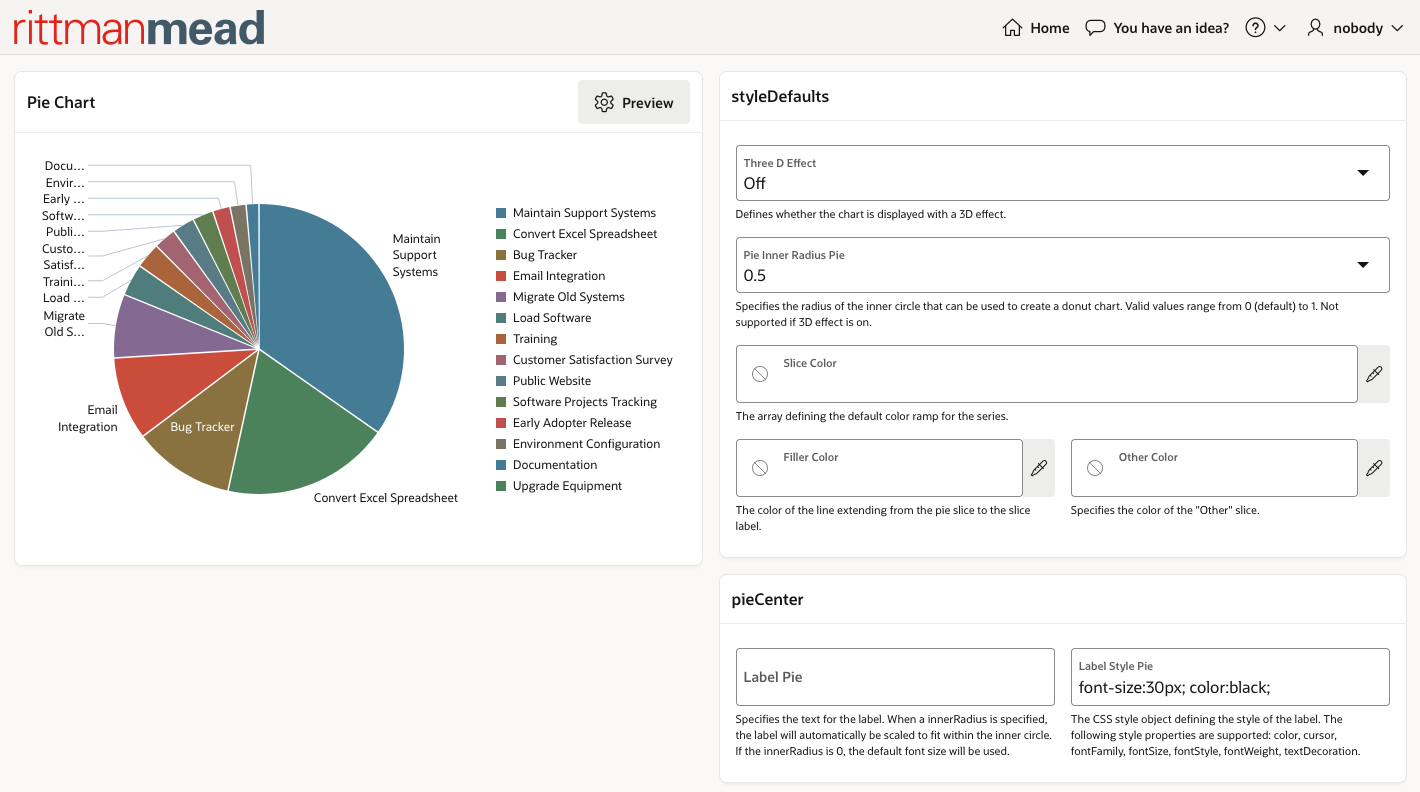Click You have an idea? menu item
The width and height of the screenshot is (1420, 792).
click(x=1168, y=27)
